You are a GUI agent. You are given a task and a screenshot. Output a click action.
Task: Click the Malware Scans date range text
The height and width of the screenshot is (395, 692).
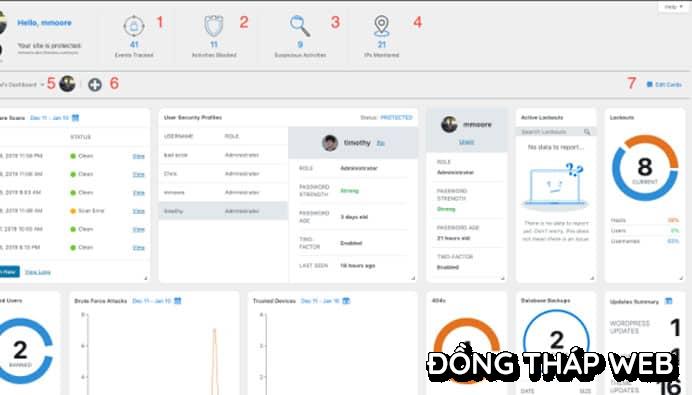coord(49,118)
